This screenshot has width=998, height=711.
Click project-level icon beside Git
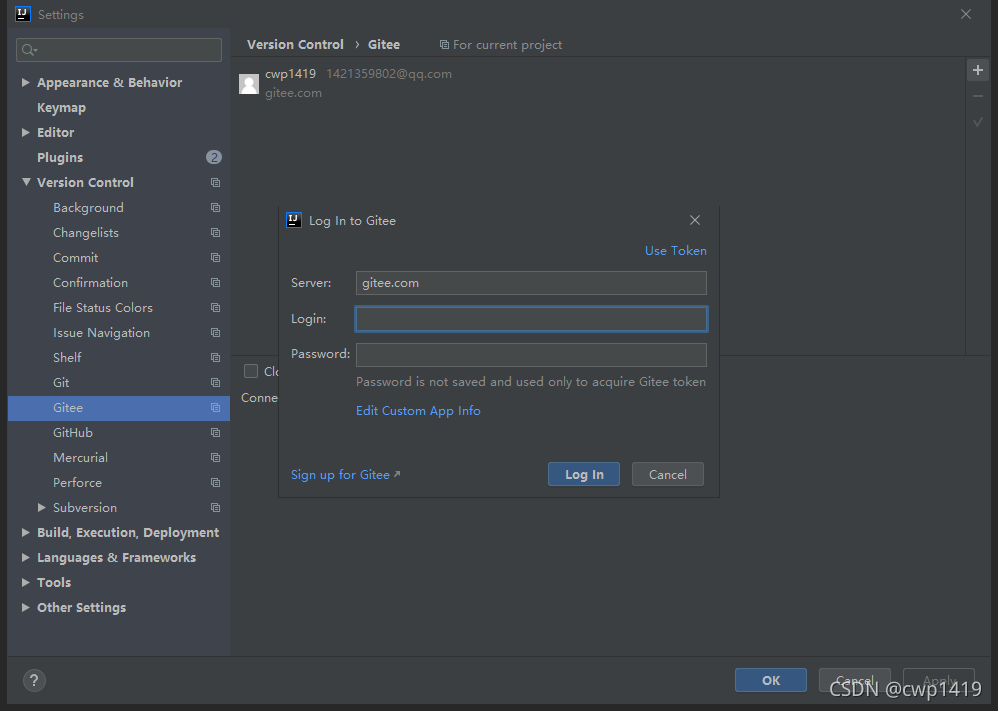click(216, 383)
